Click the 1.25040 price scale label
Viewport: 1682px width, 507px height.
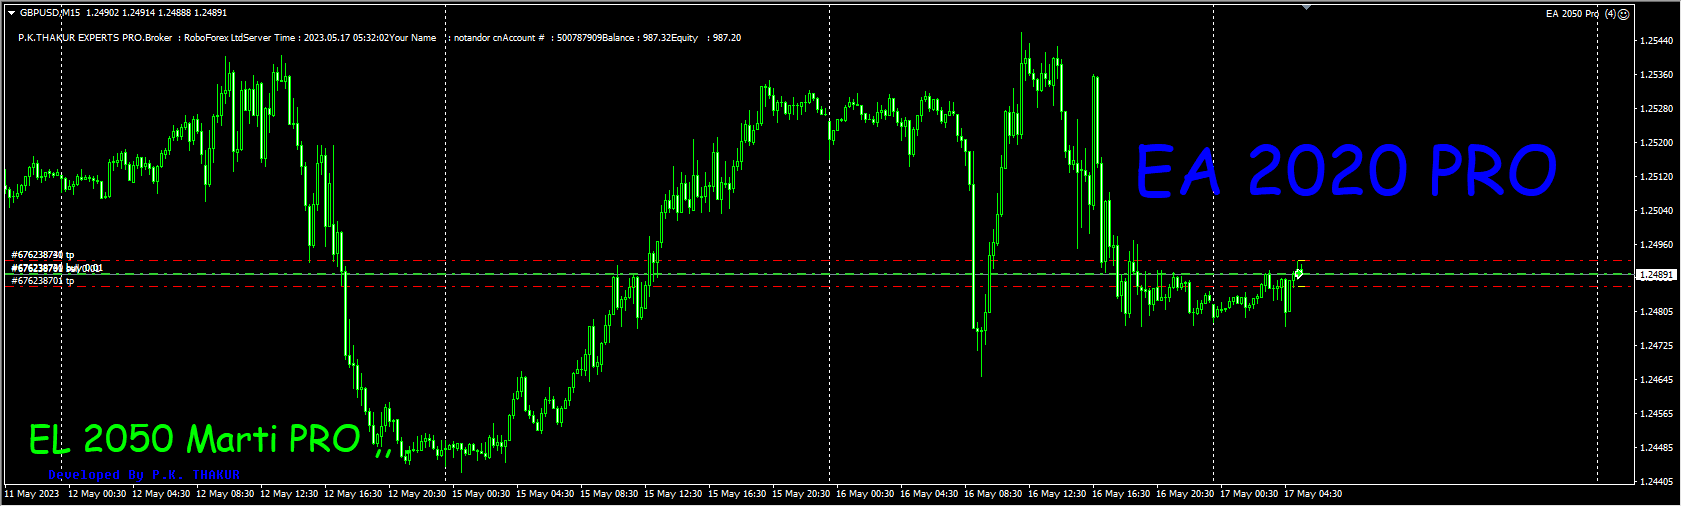pos(1657,211)
